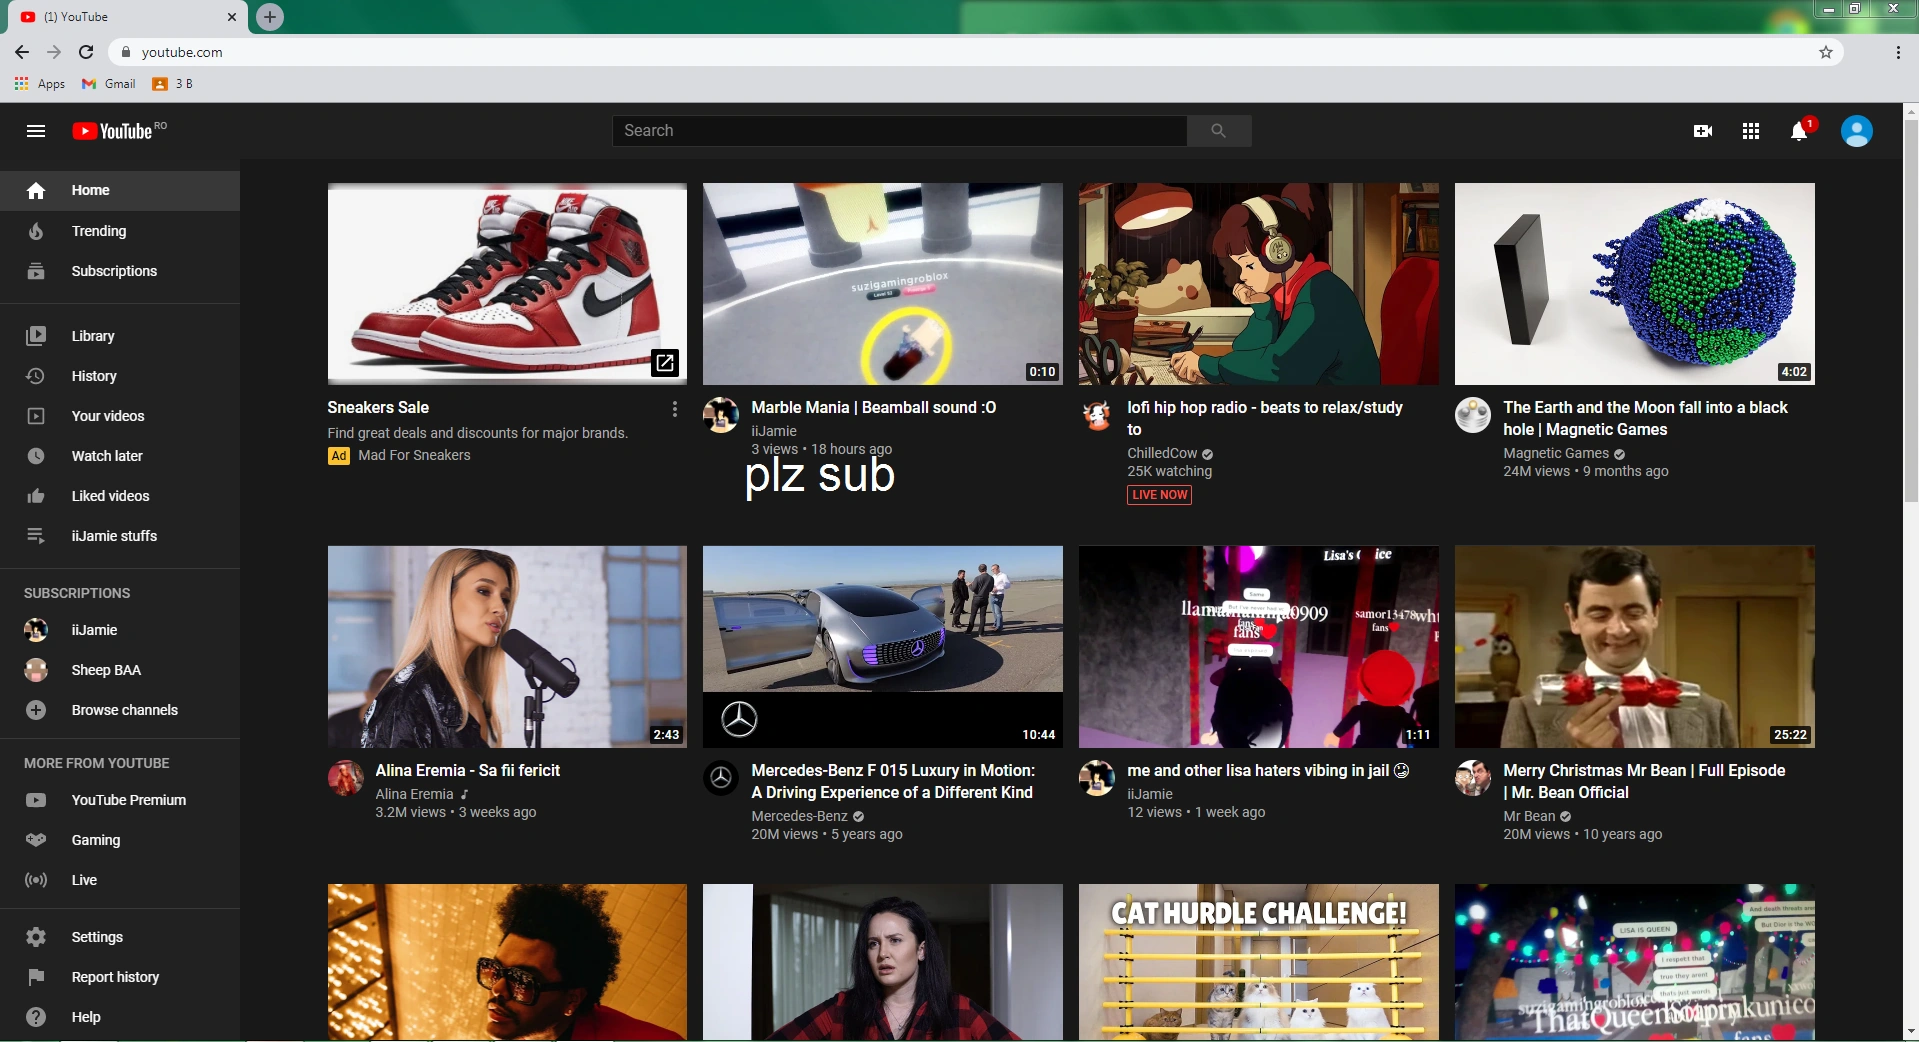Play the Earth and Moon black hole thumbnail
Viewport: 1919px width, 1042px height.
(1635, 284)
